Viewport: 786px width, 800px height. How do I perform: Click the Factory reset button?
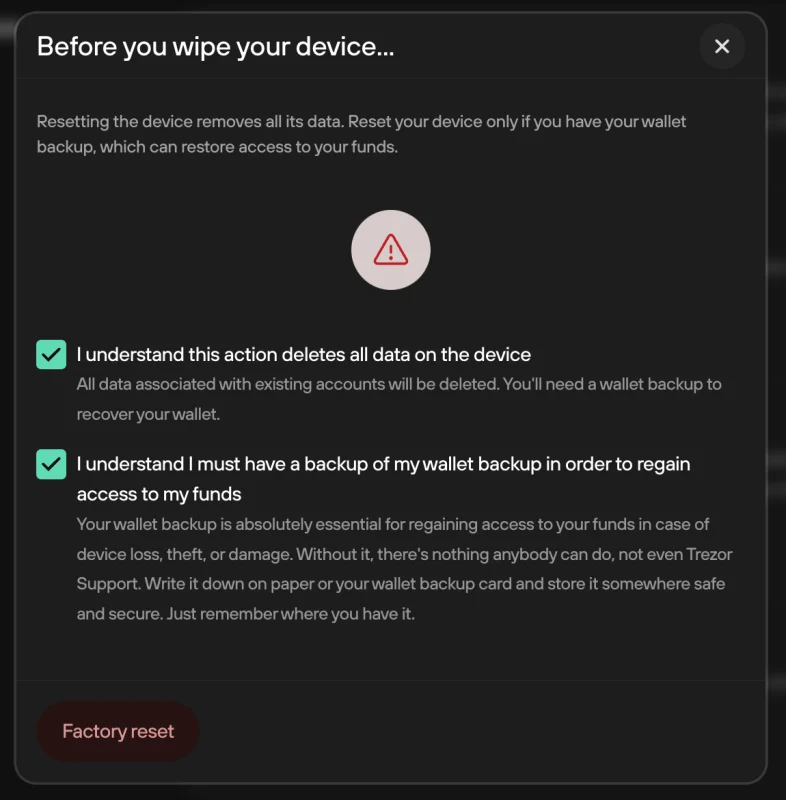pos(118,731)
